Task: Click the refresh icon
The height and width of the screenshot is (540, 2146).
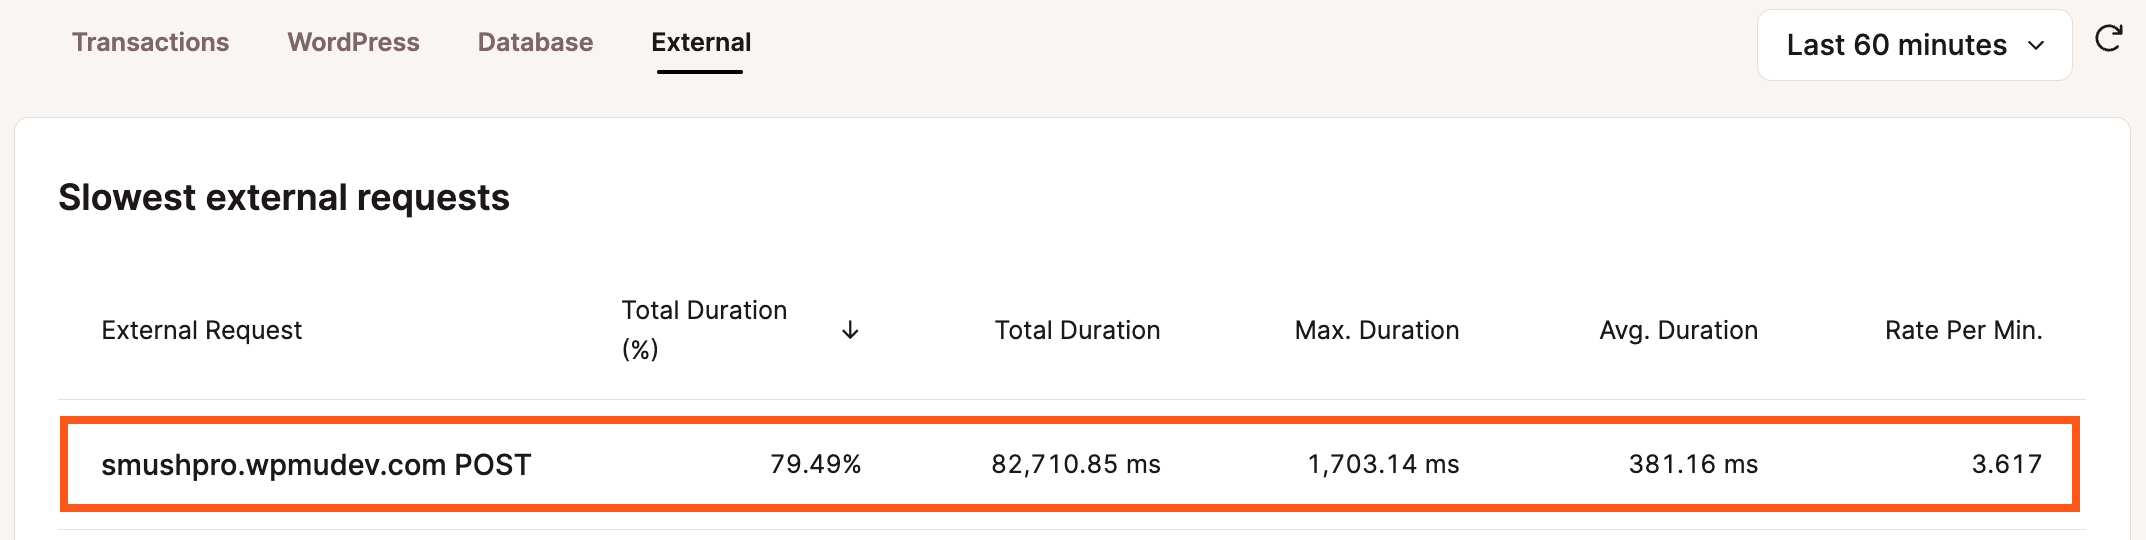Action: click(x=2108, y=40)
